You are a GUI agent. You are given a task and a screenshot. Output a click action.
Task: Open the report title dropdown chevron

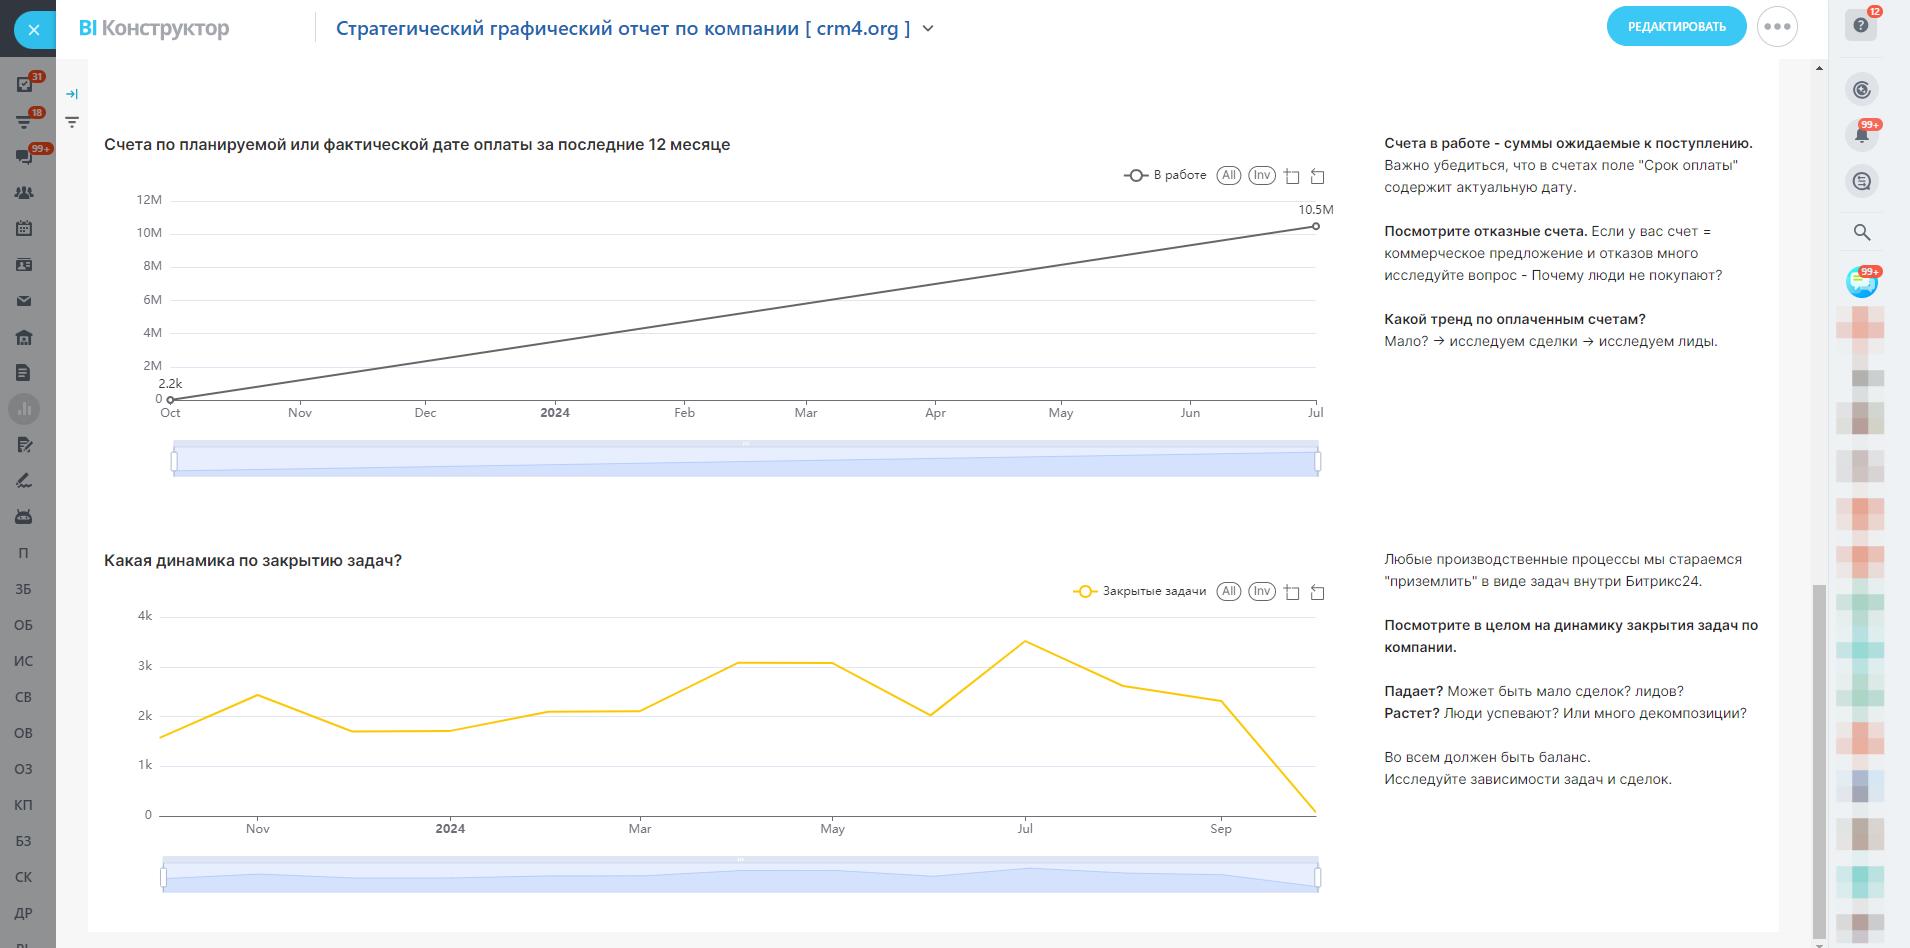[928, 29]
